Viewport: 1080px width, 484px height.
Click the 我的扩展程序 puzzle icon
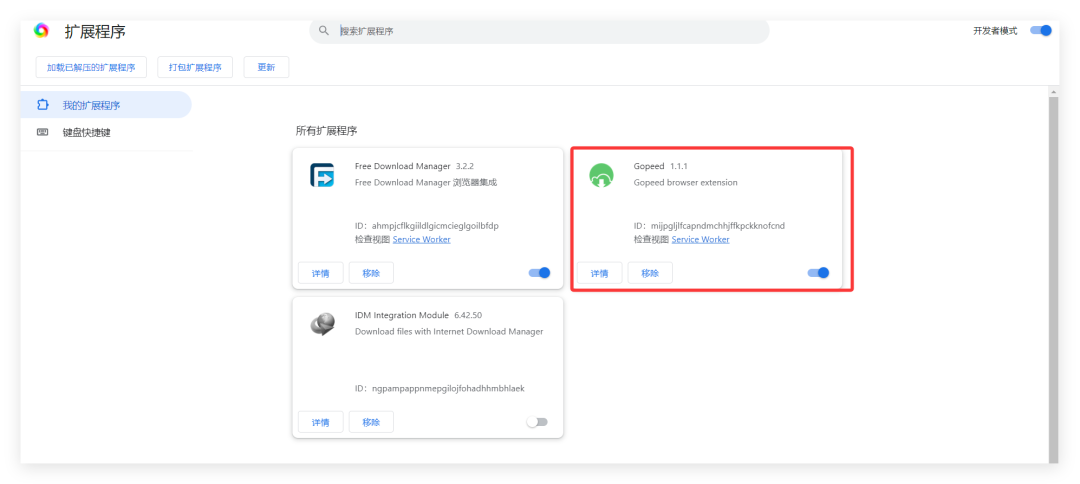(43, 105)
